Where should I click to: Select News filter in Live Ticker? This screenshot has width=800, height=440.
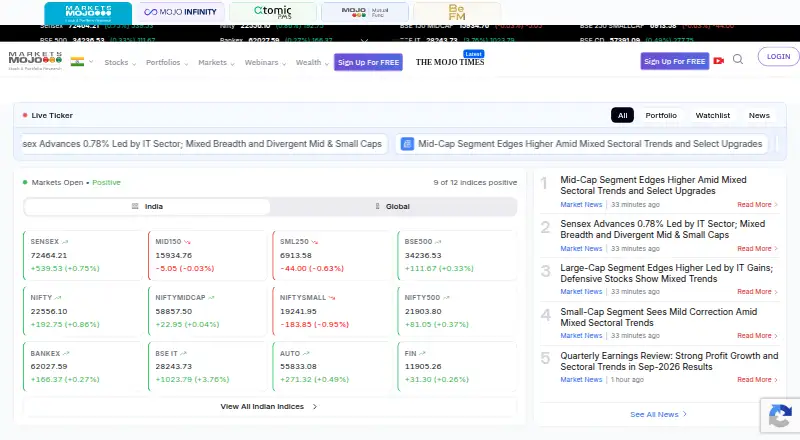(759, 115)
